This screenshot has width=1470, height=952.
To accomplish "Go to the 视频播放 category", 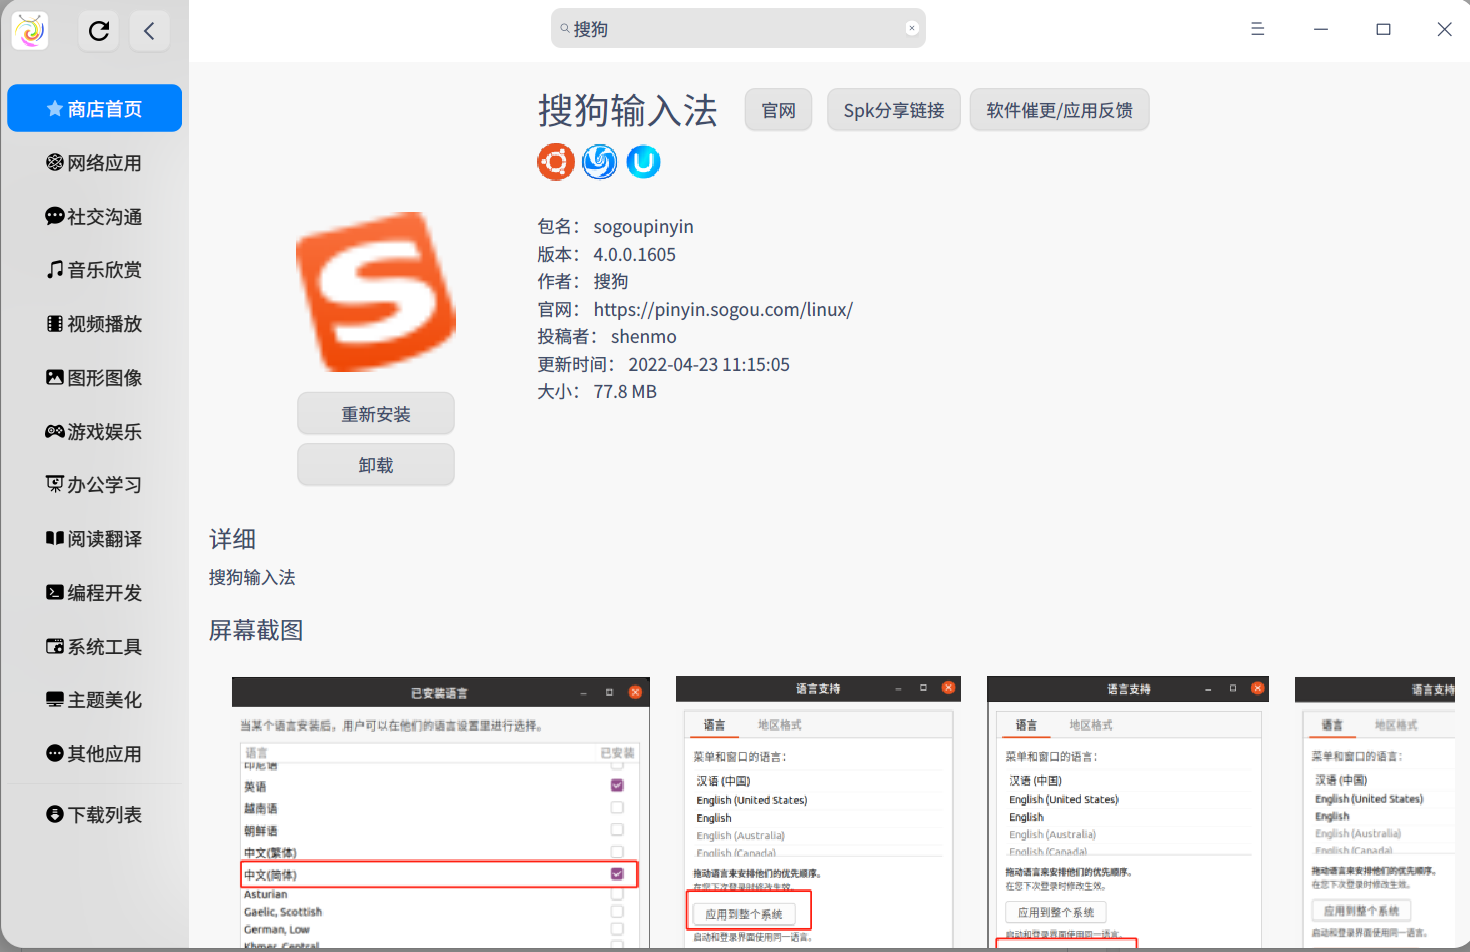I will (95, 323).
